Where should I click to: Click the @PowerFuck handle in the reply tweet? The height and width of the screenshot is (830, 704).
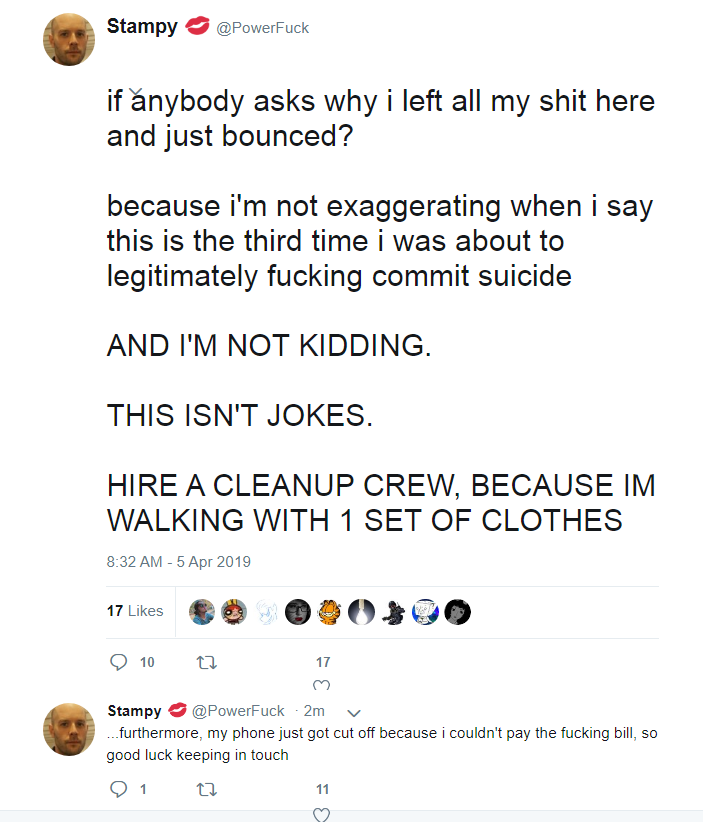pos(238,711)
